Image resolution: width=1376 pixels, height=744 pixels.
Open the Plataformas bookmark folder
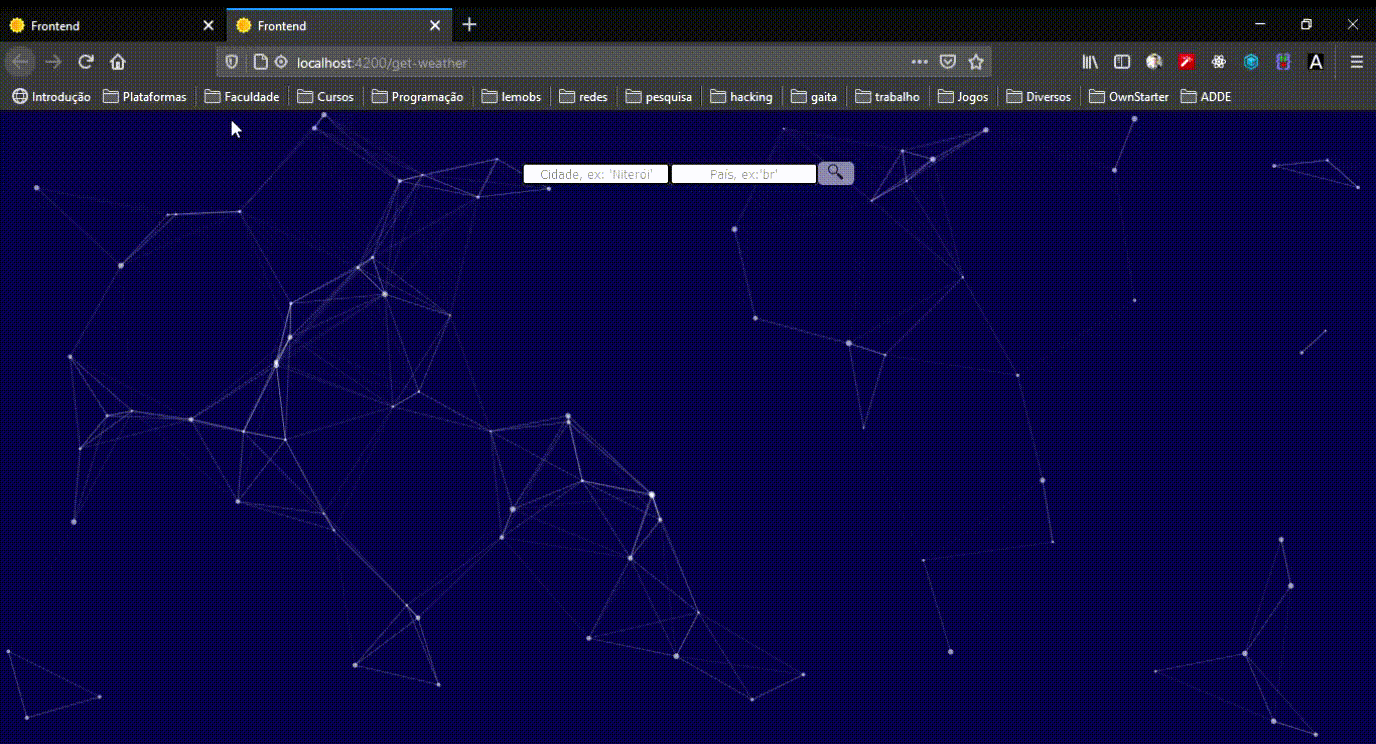coord(145,97)
